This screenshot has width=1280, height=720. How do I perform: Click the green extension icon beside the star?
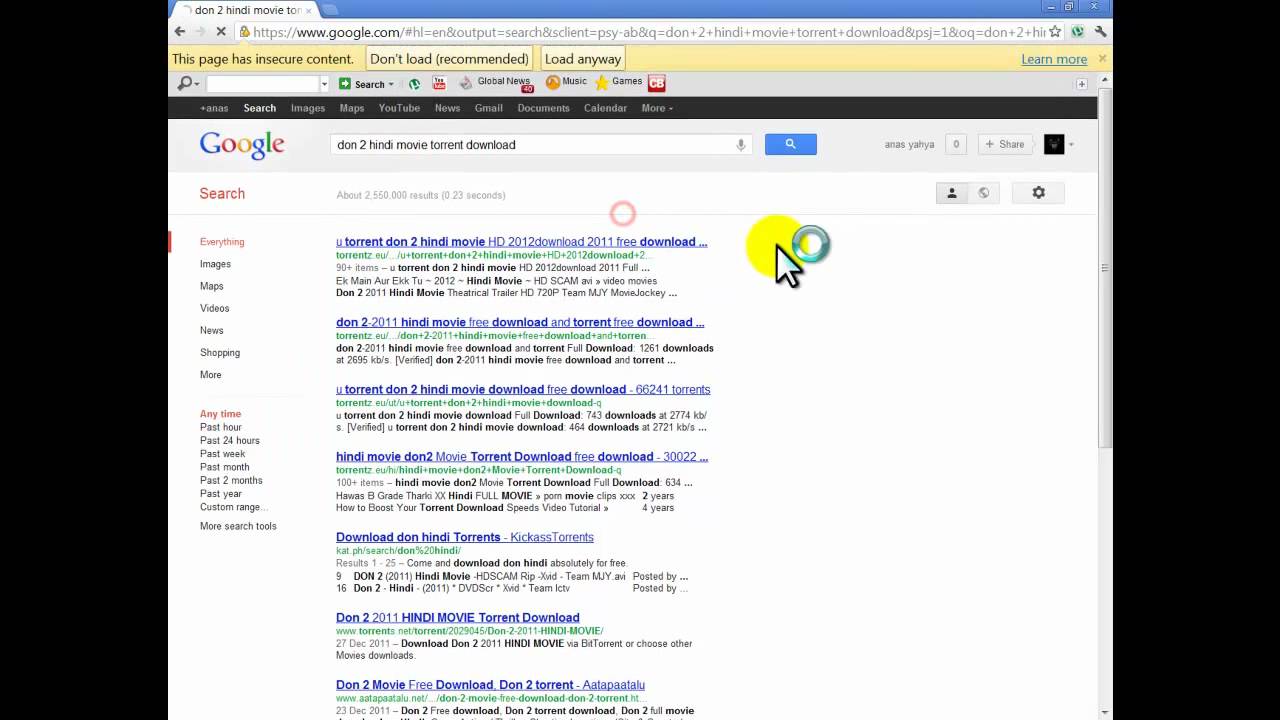[x=1077, y=32]
